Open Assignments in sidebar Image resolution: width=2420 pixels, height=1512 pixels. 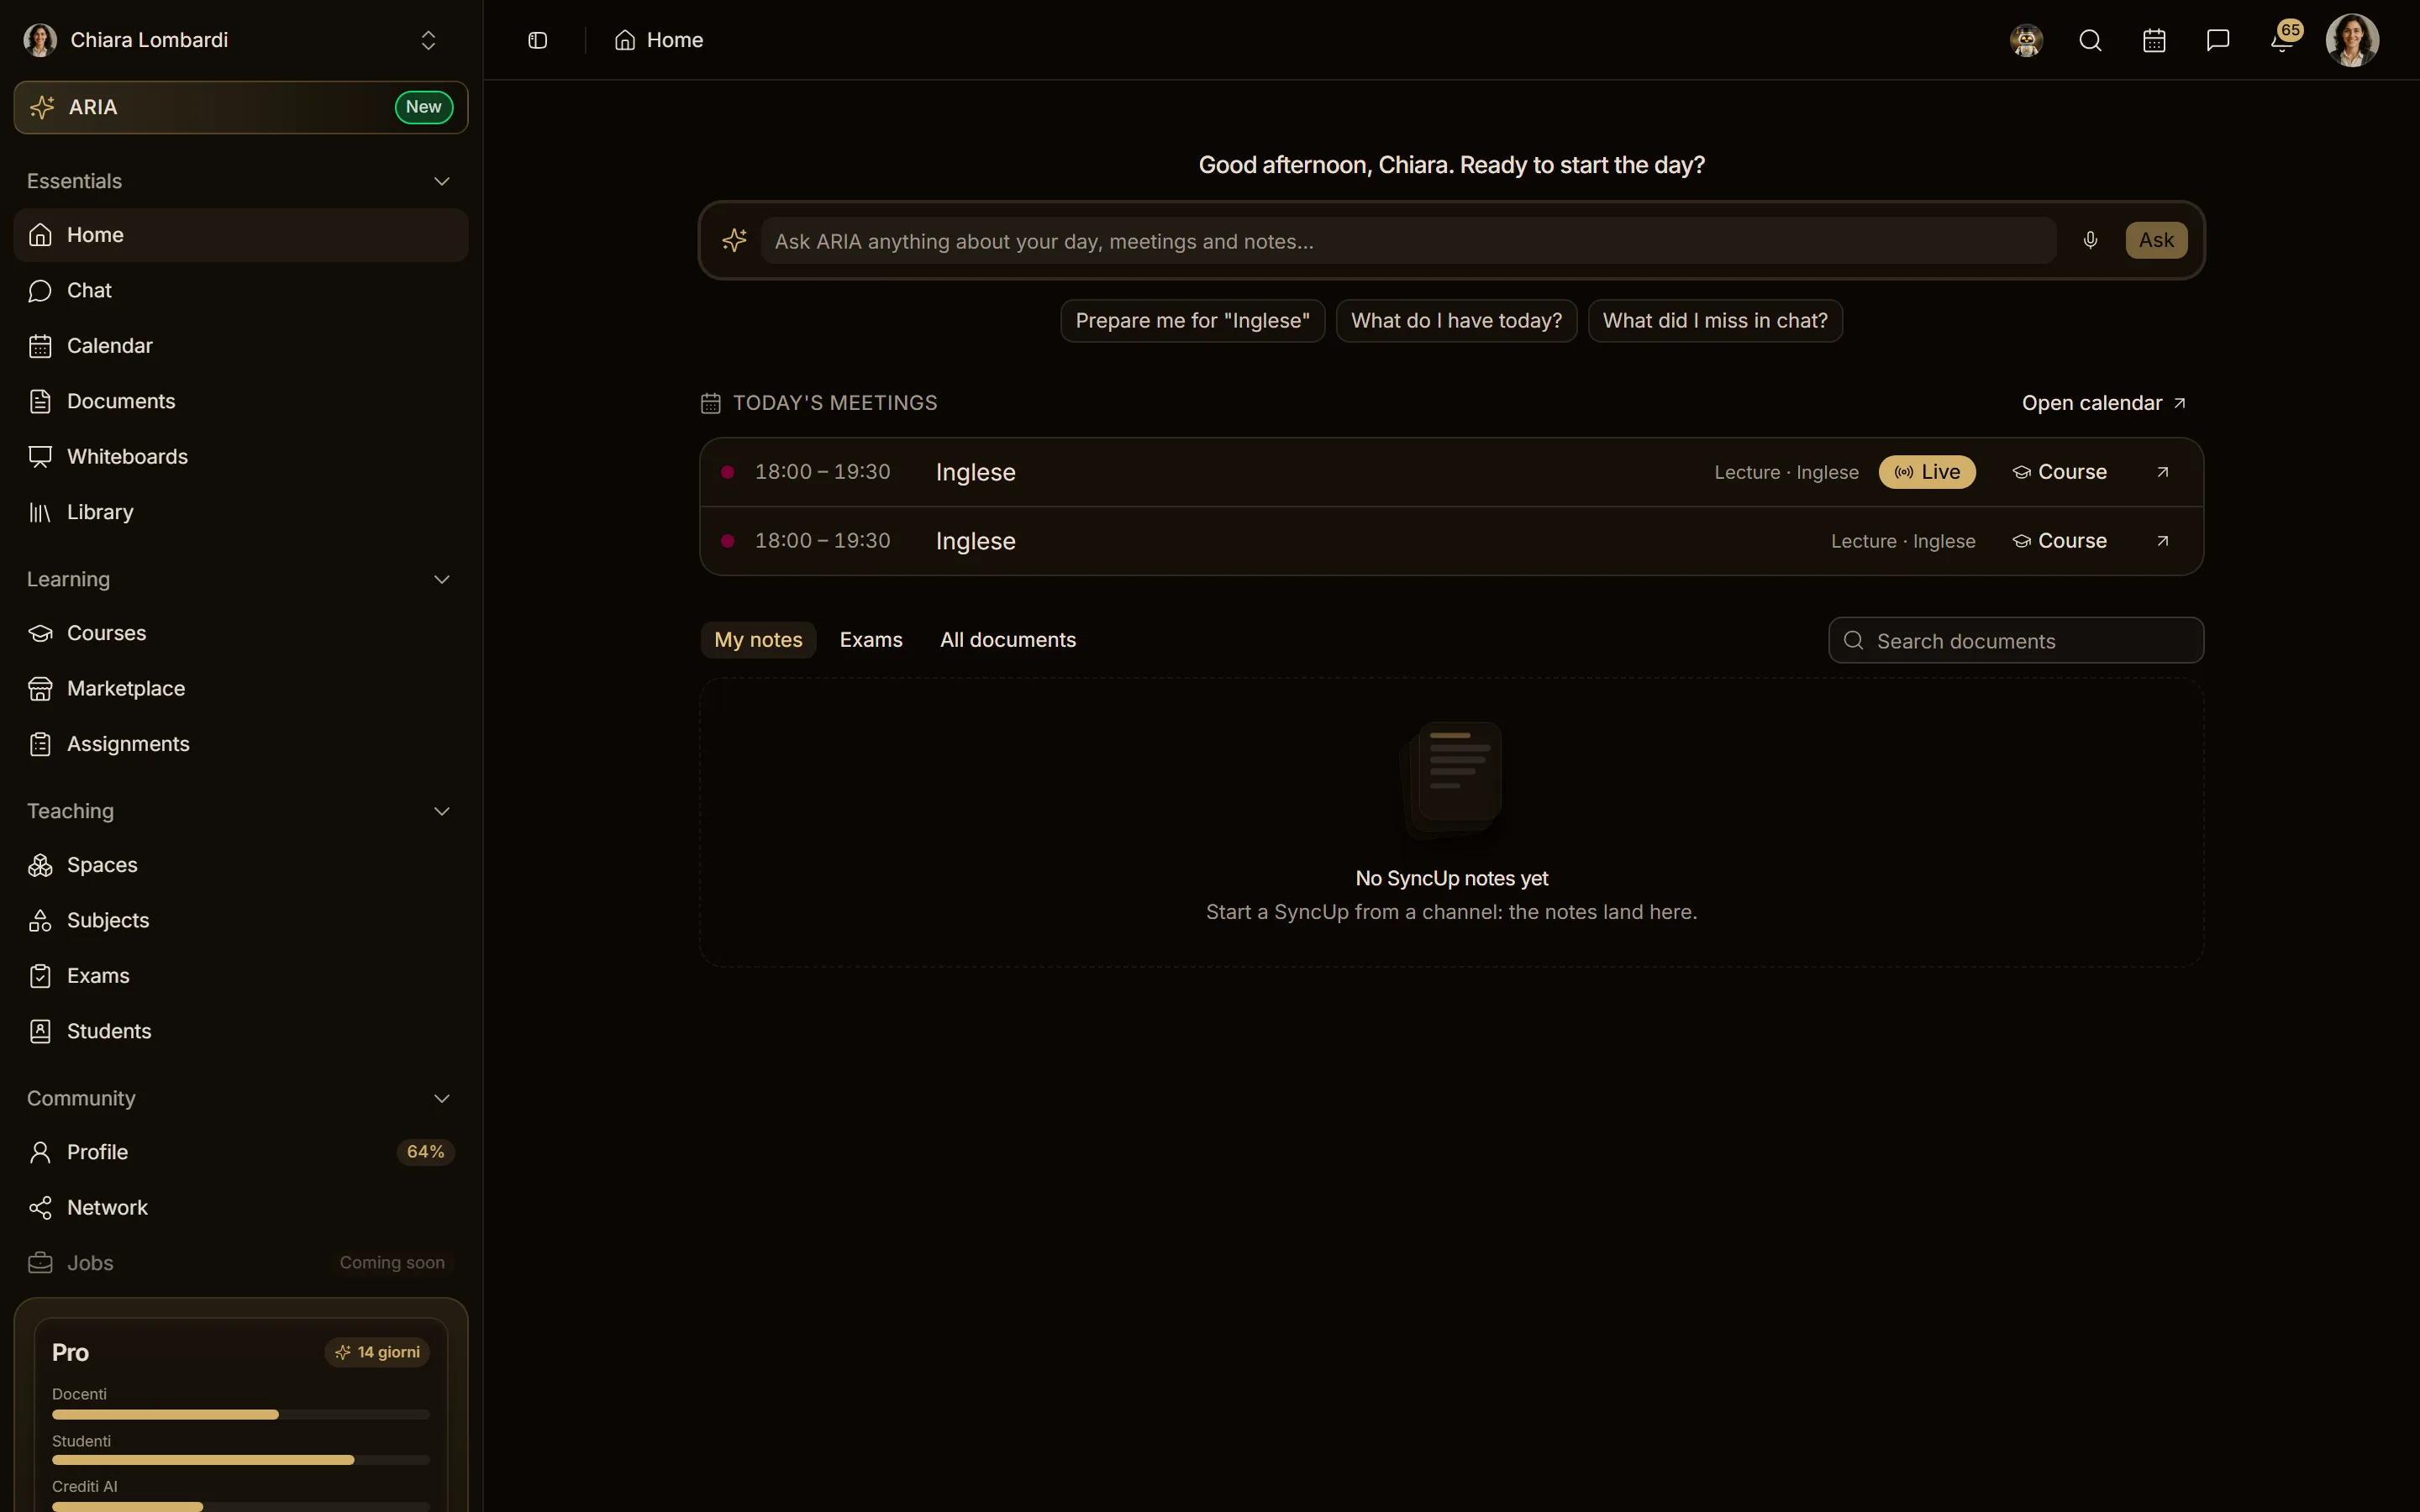tap(241, 744)
